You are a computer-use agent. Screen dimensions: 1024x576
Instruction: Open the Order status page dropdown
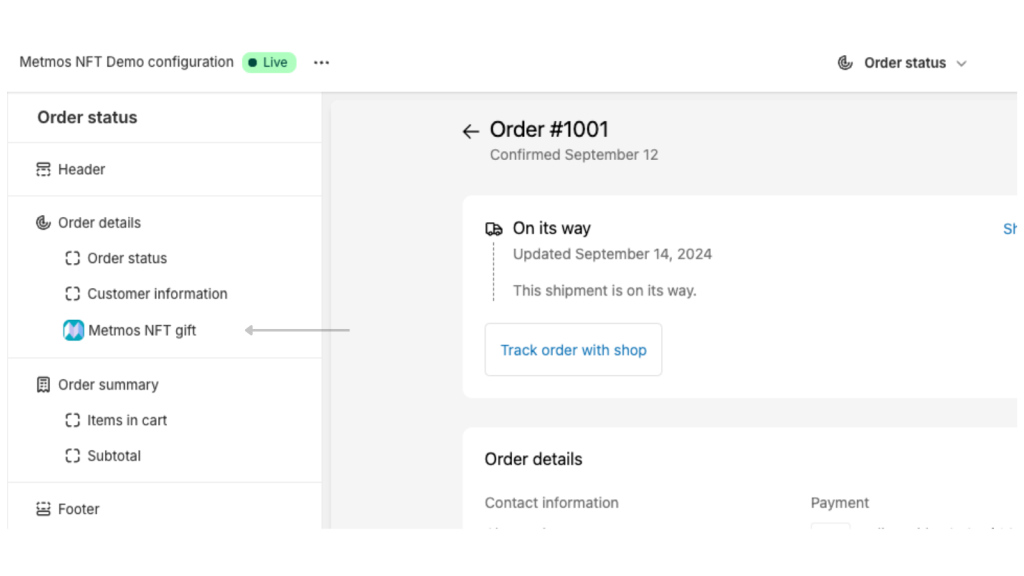tap(904, 63)
